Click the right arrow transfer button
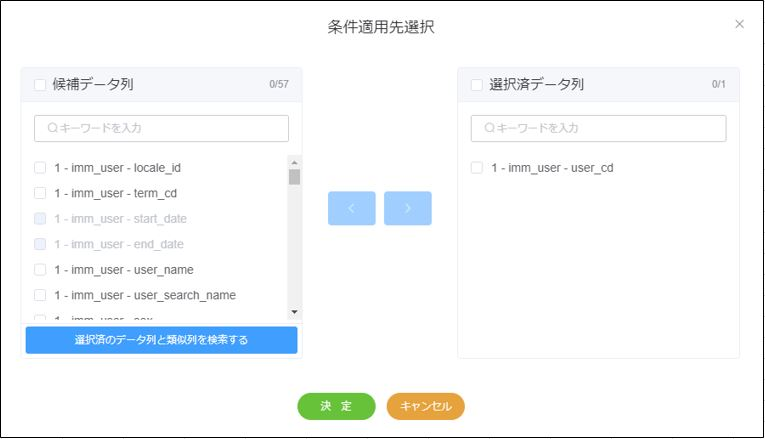The width and height of the screenshot is (765, 439). [407, 208]
